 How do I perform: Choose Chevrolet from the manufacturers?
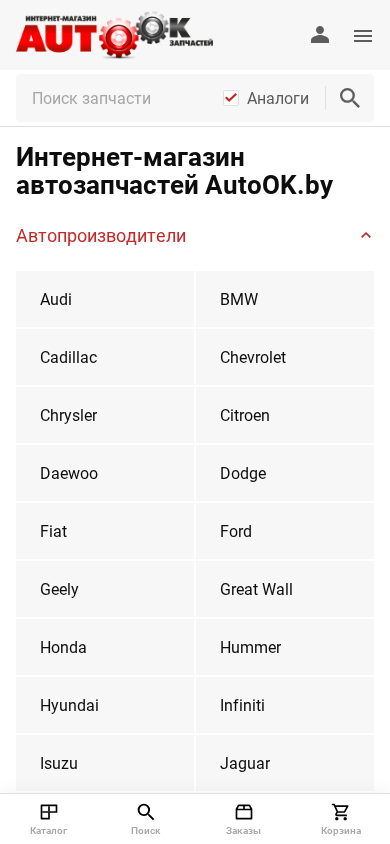pos(285,357)
